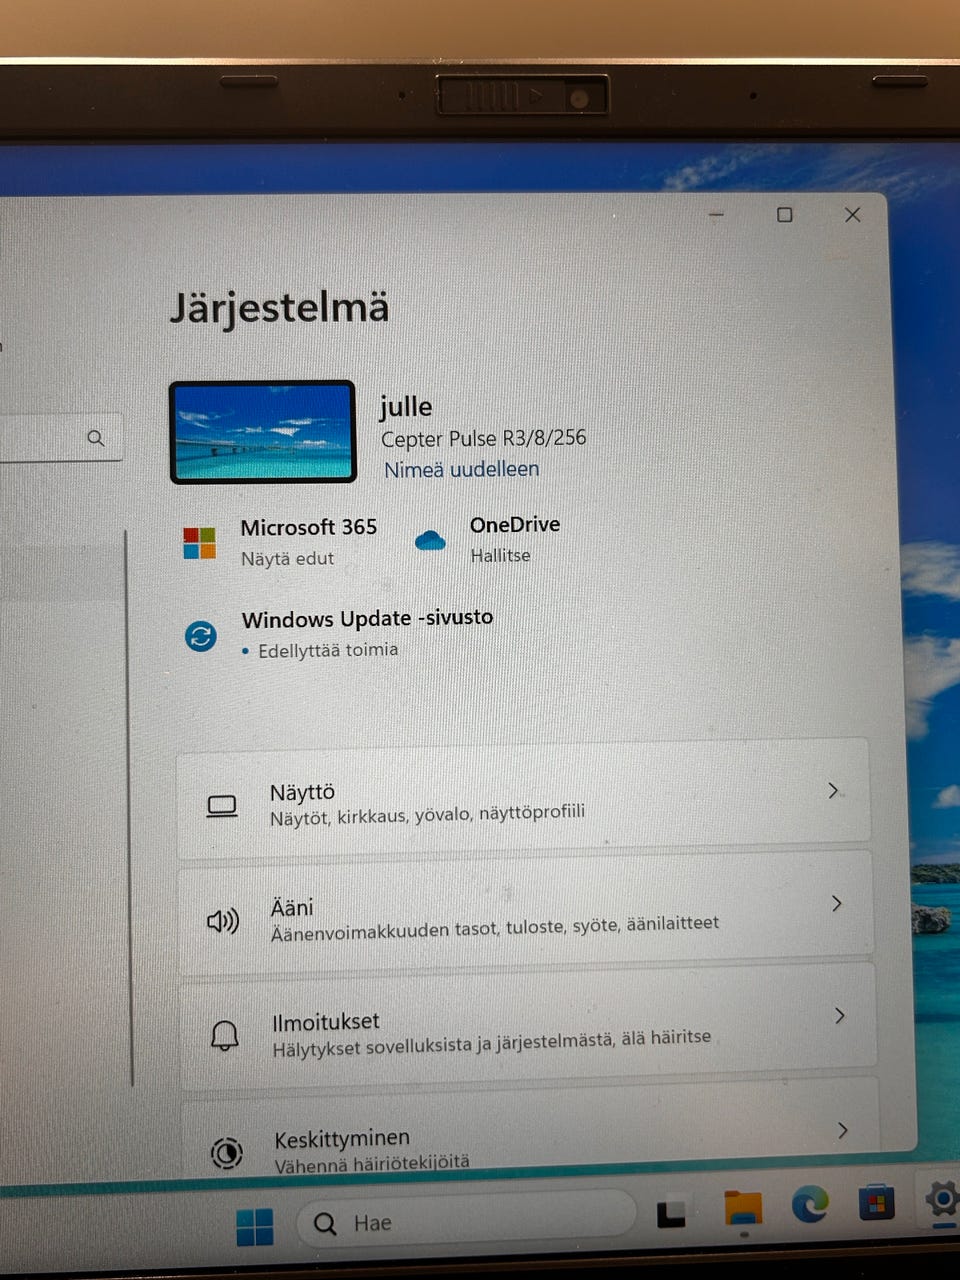The width and height of the screenshot is (960, 1280).
Task: Click the OneDrive heading
Action: [x=515, y=524]
